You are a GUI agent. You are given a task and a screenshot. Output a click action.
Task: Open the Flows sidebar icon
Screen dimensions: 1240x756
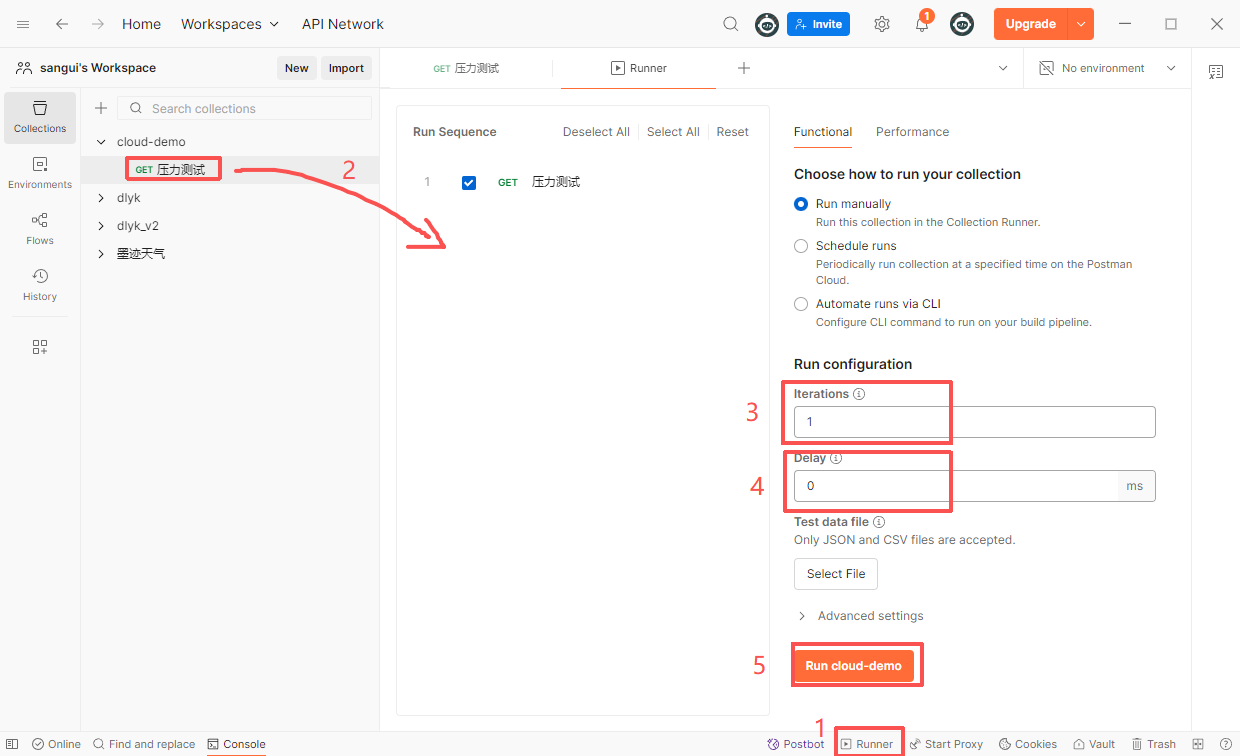pyautogui.click(x=40, y=229)
